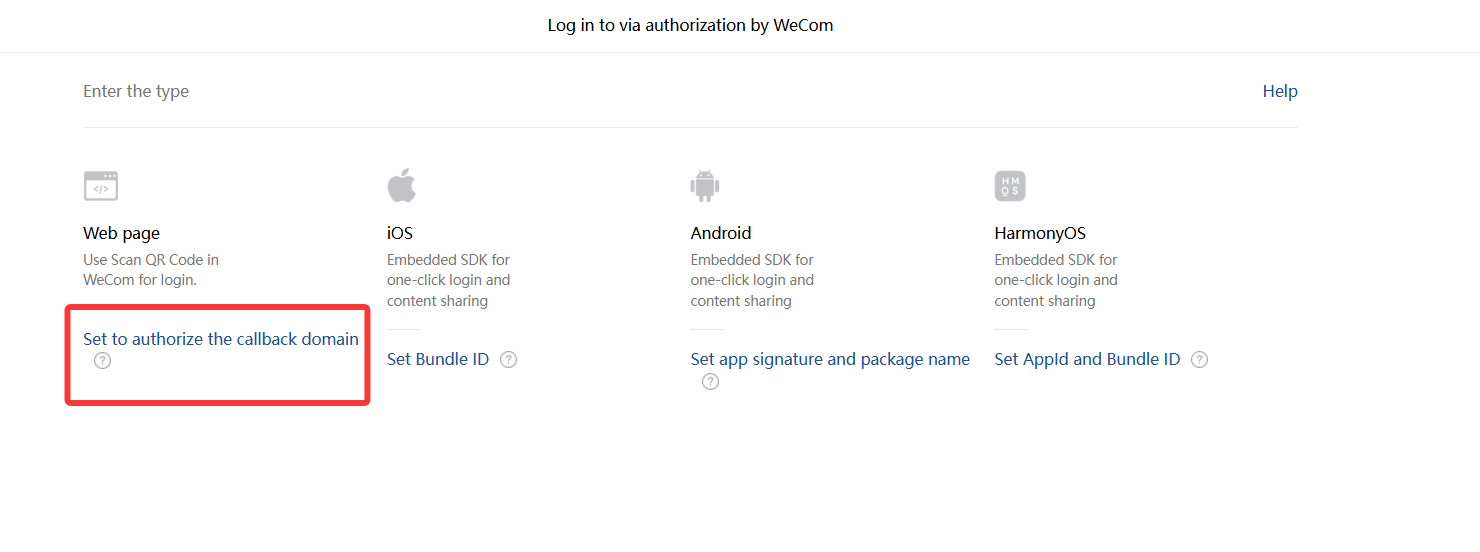Open help tooltip under callback domain link

tap(102, 361)
